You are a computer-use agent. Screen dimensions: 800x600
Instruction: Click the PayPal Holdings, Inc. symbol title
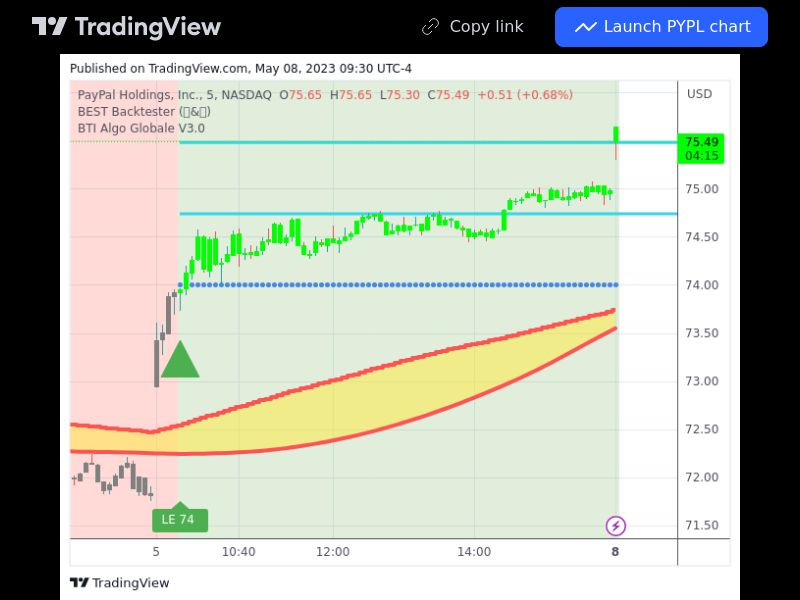coord(174,95)
